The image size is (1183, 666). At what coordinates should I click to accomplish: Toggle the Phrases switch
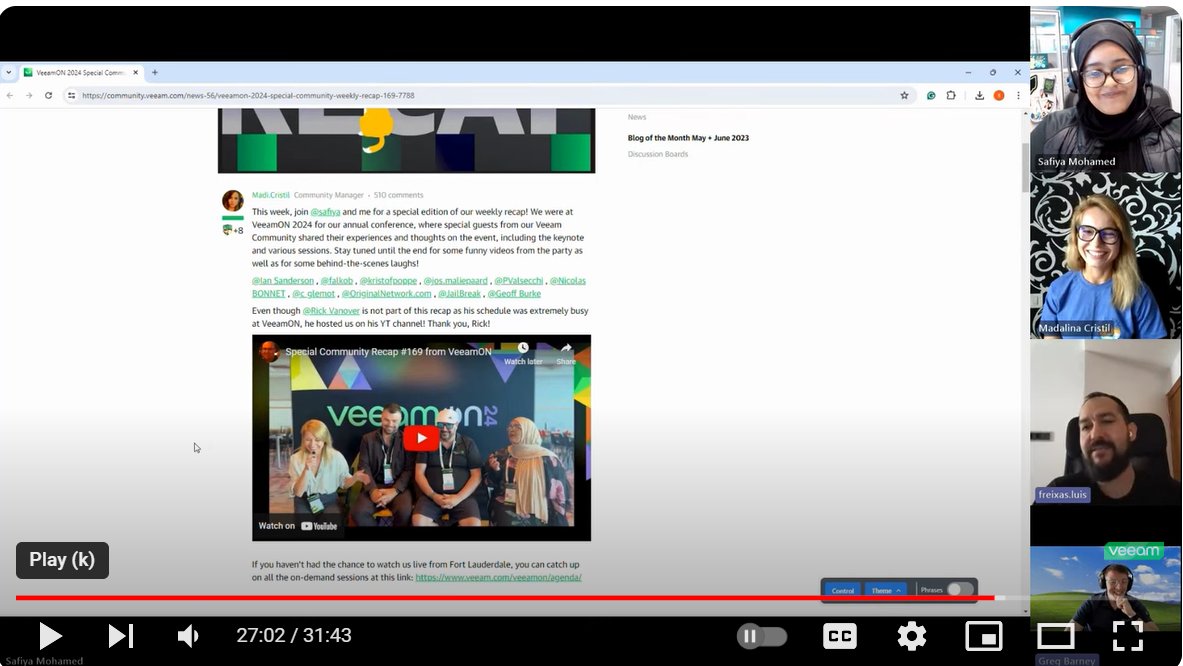pos(960,589)
